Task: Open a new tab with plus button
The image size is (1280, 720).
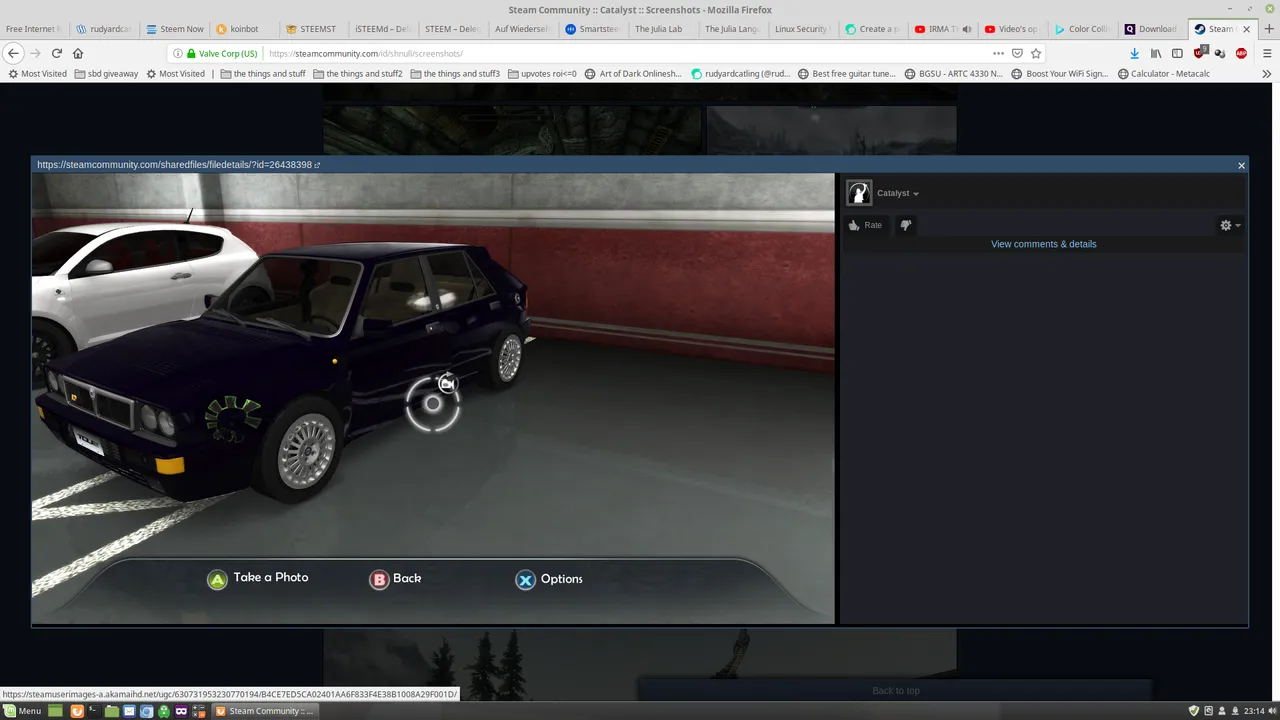Action: tap(1269, 29)
